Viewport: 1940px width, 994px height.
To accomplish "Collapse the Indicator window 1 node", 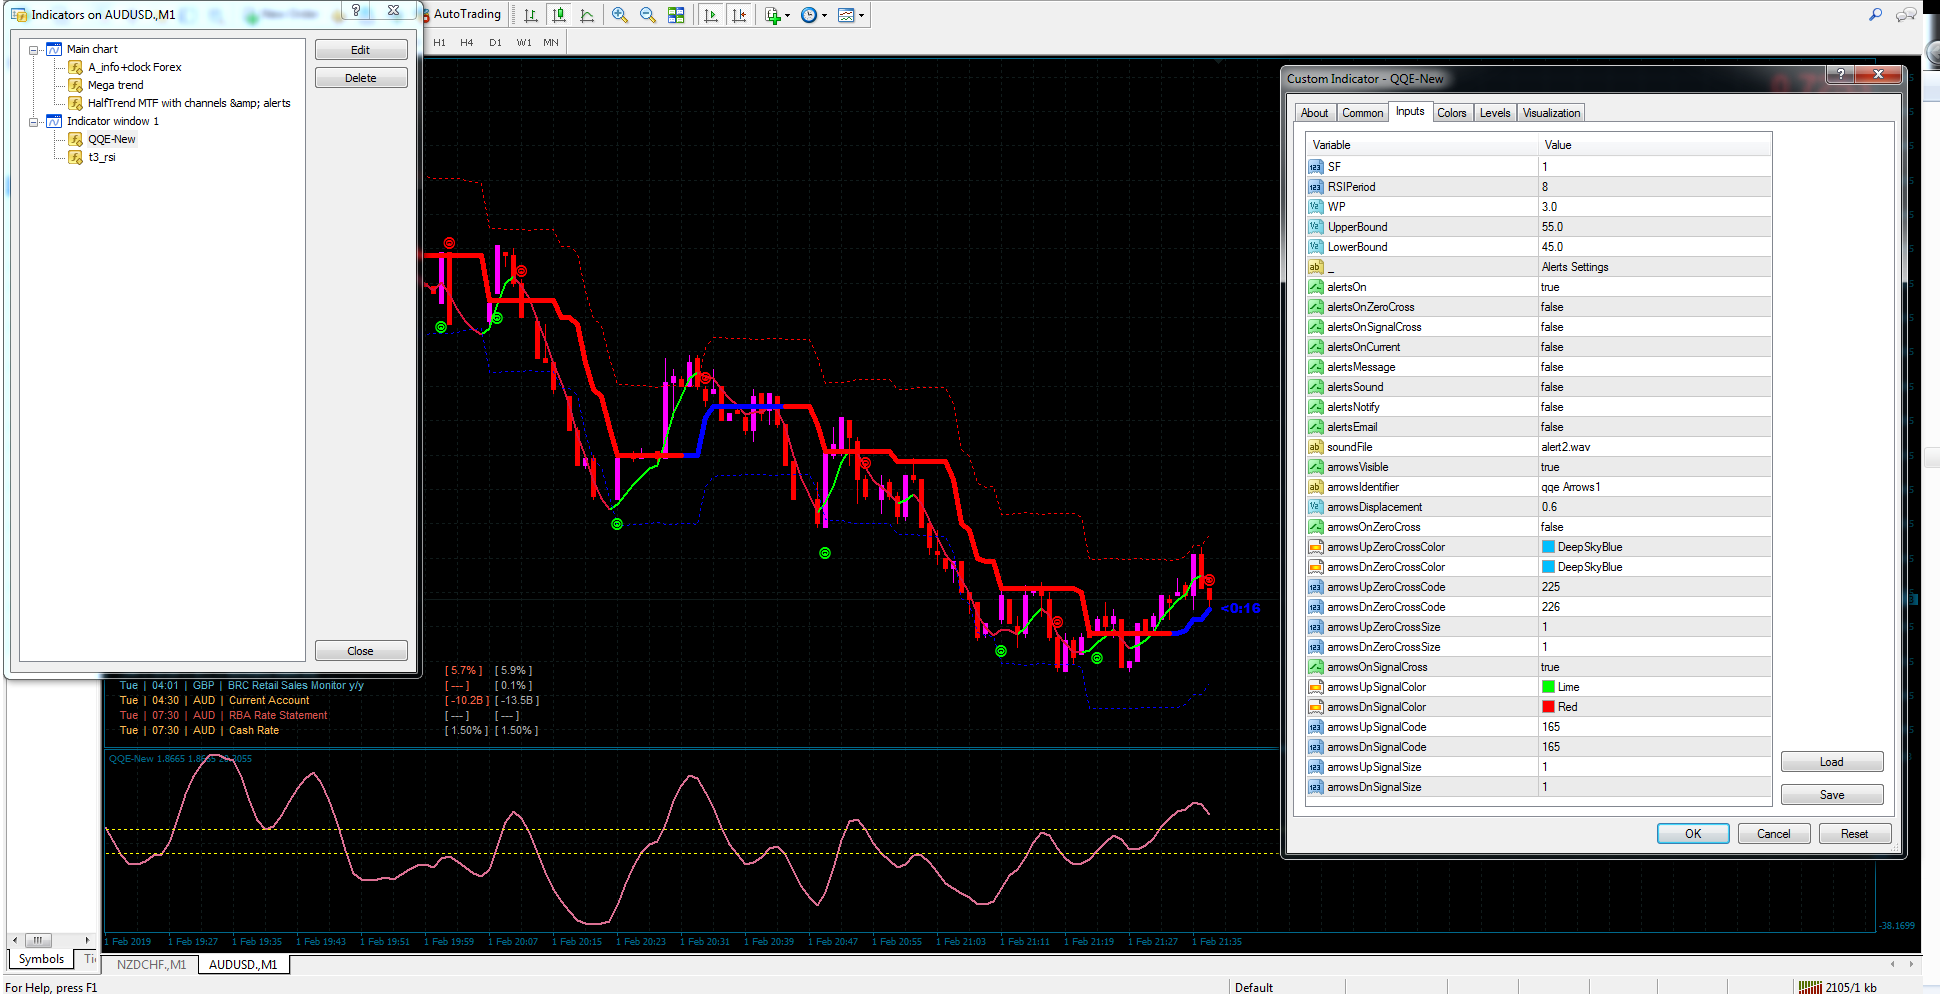I will coord(33,121).
